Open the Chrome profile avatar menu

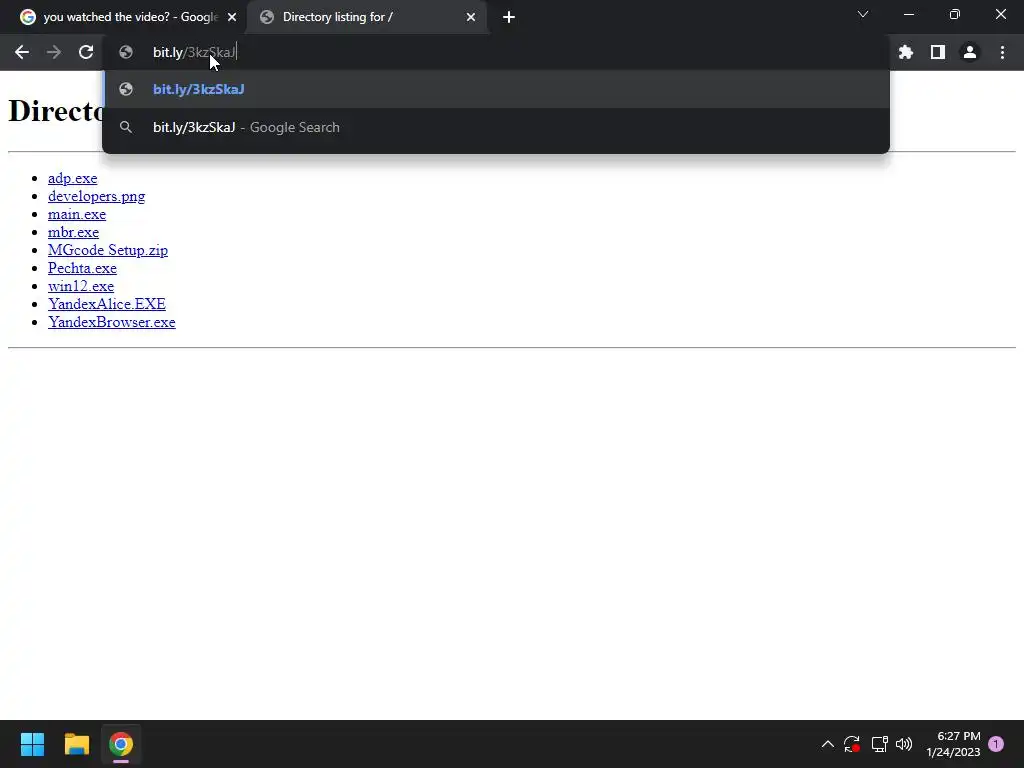point(970,52)
